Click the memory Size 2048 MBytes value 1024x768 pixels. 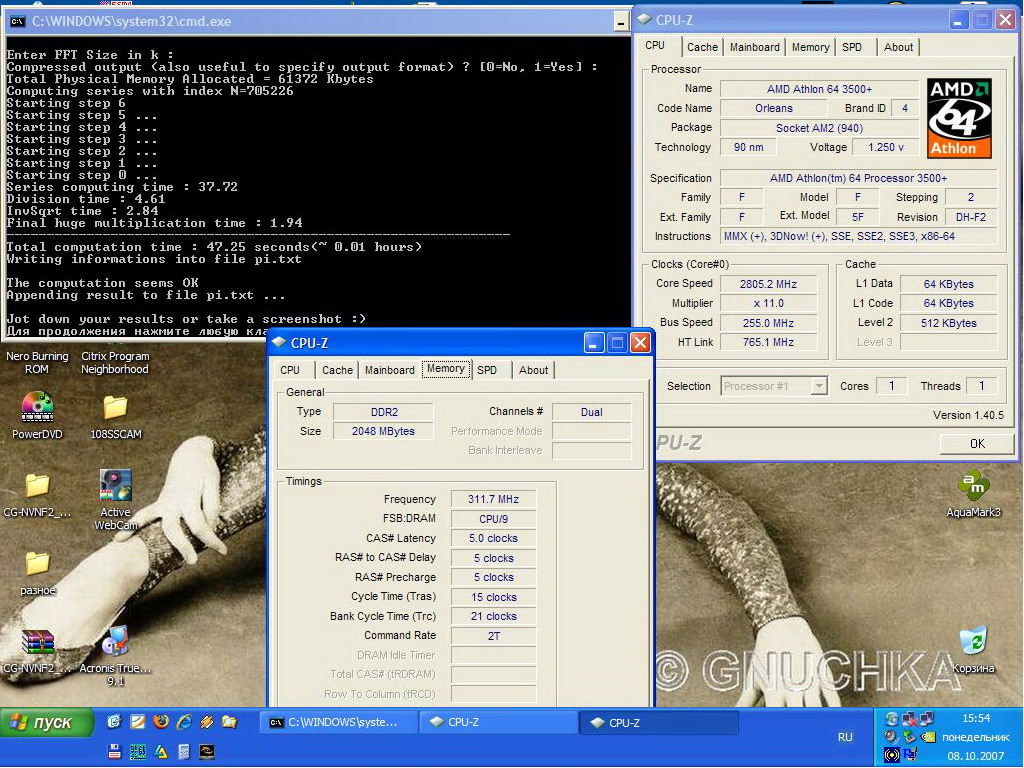[x=383, y=431]
